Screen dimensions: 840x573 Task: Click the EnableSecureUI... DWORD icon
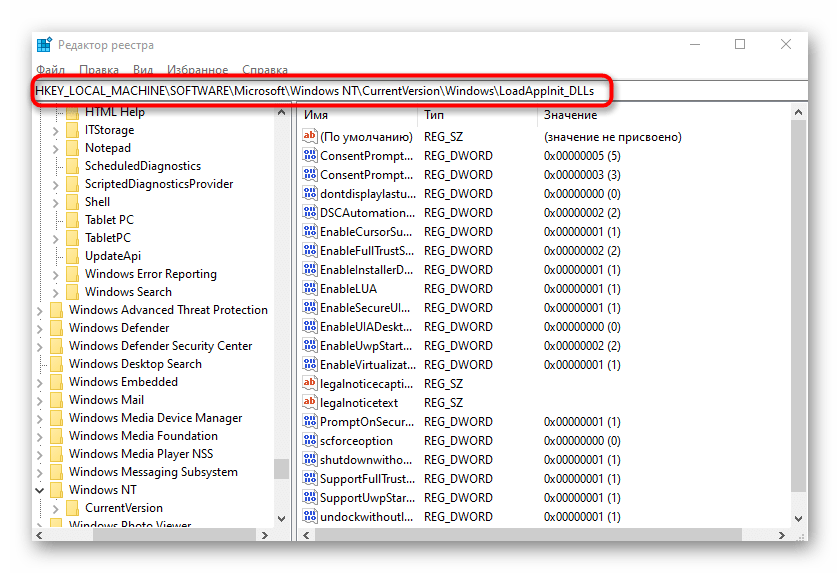[x=310, y=307]
